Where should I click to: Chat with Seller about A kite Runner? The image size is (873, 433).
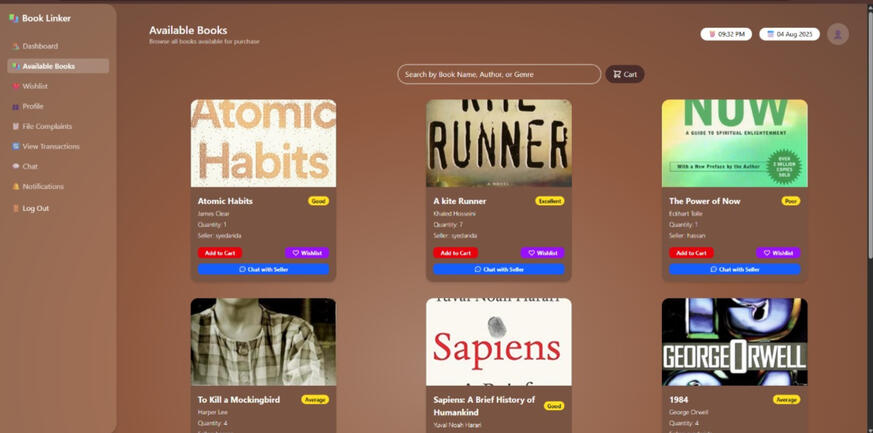click(x=499, y=269)
